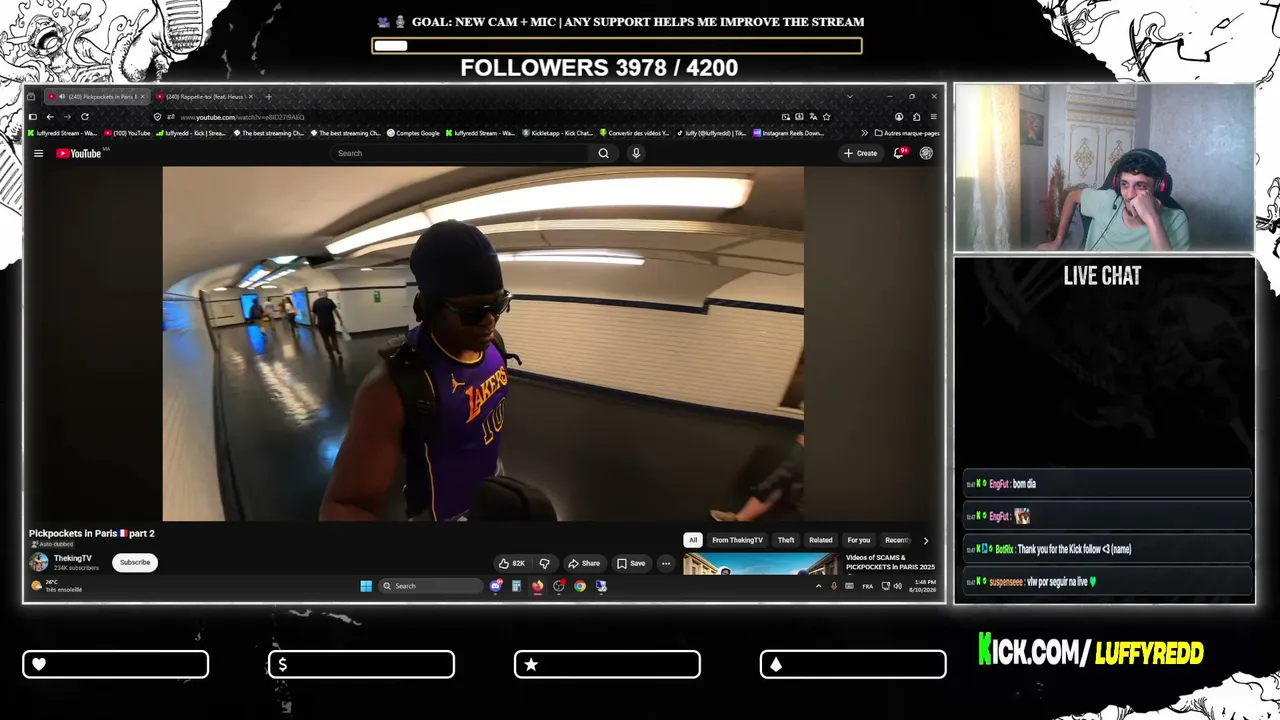Open YouTube notifications bell
This screenshot has width=1280, height=720.
tap(899, 153)
